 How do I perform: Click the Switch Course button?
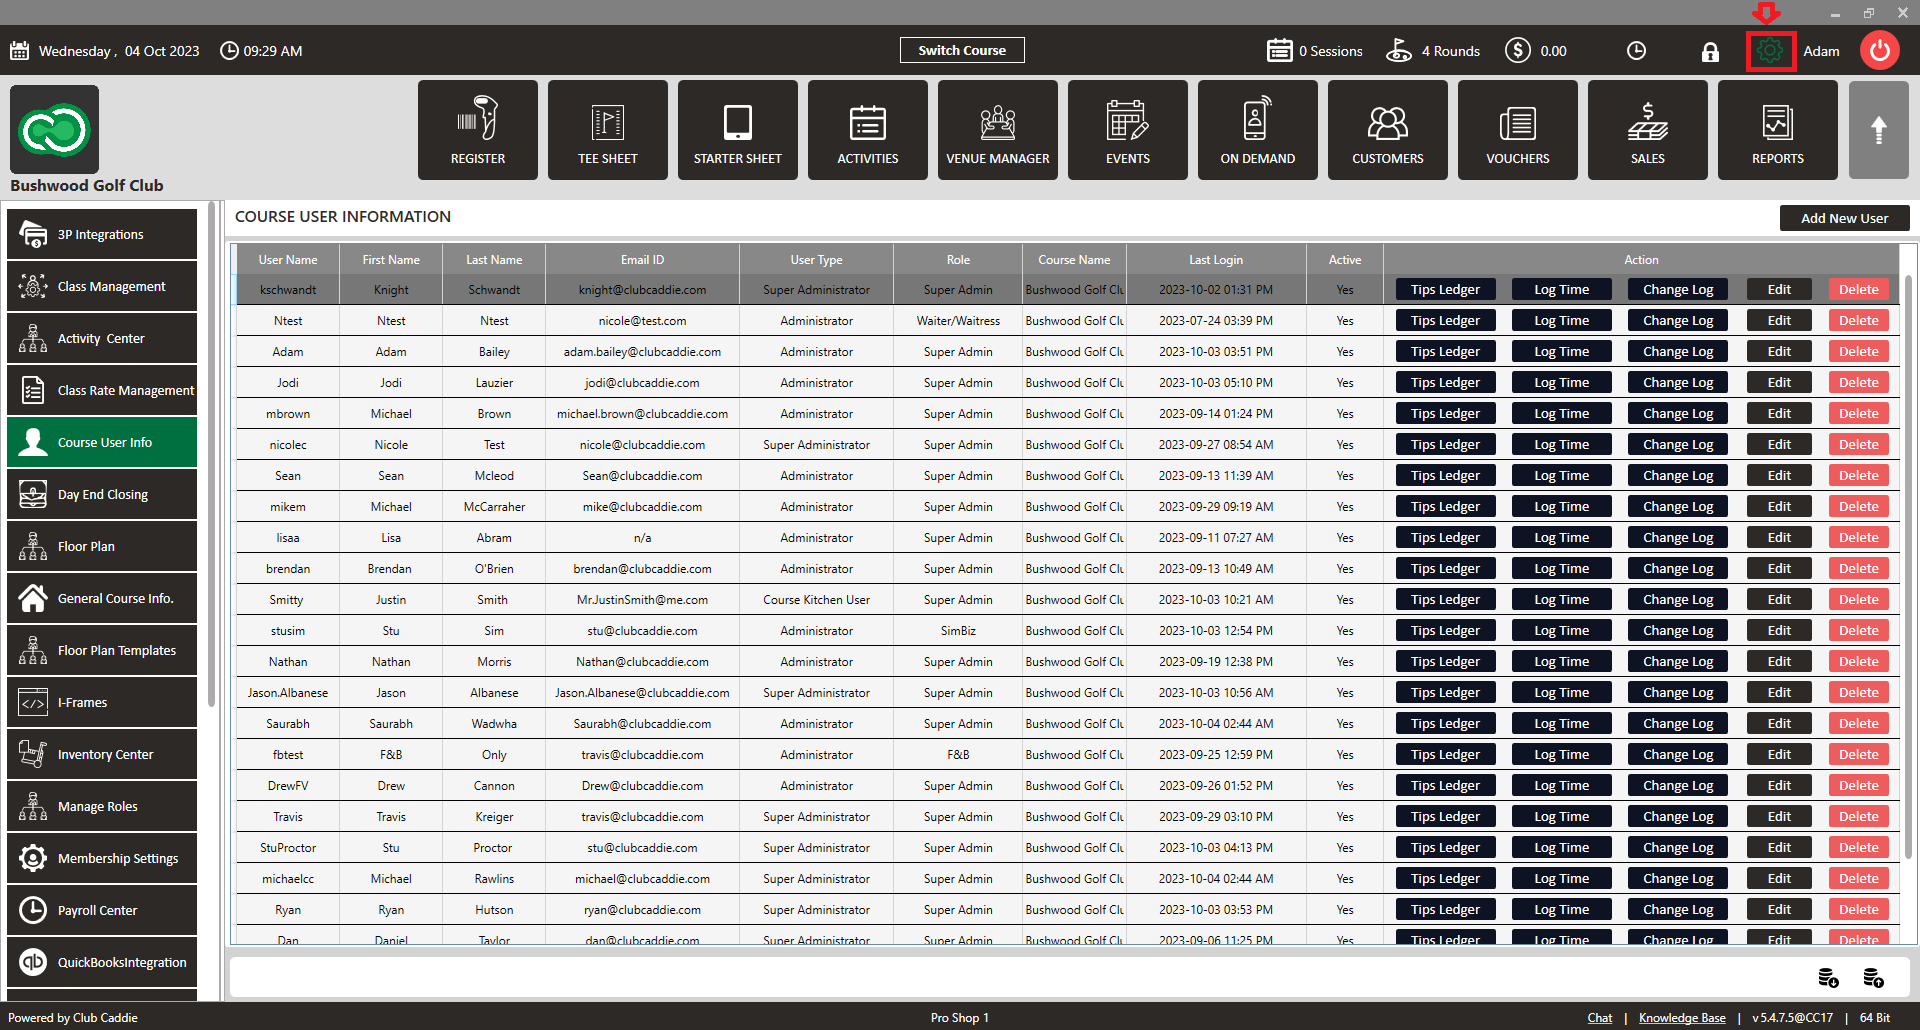click(x=962, y=50)
